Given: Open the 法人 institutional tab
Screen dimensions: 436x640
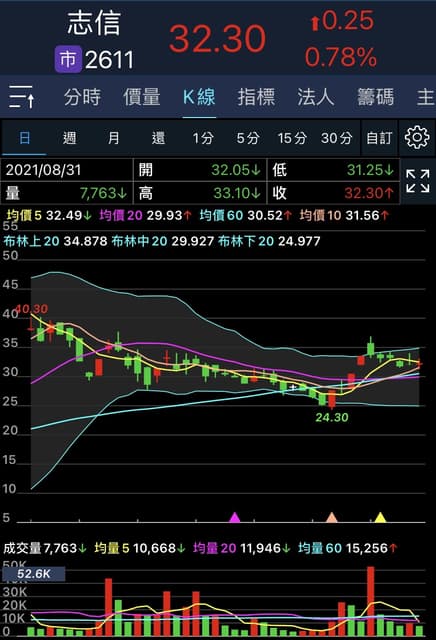Looking at the screenshot, I should tap(316, 97).
